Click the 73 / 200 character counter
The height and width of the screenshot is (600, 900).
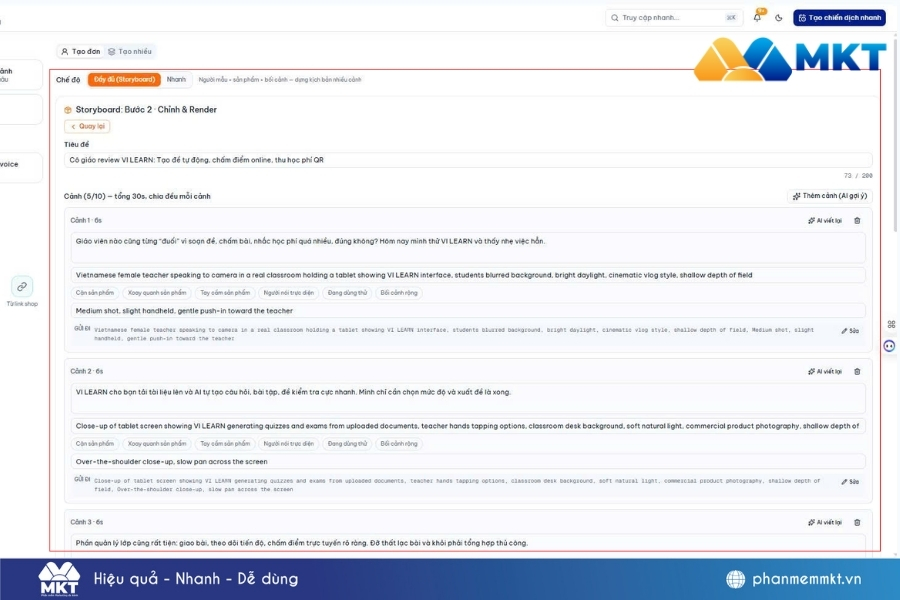858,176
